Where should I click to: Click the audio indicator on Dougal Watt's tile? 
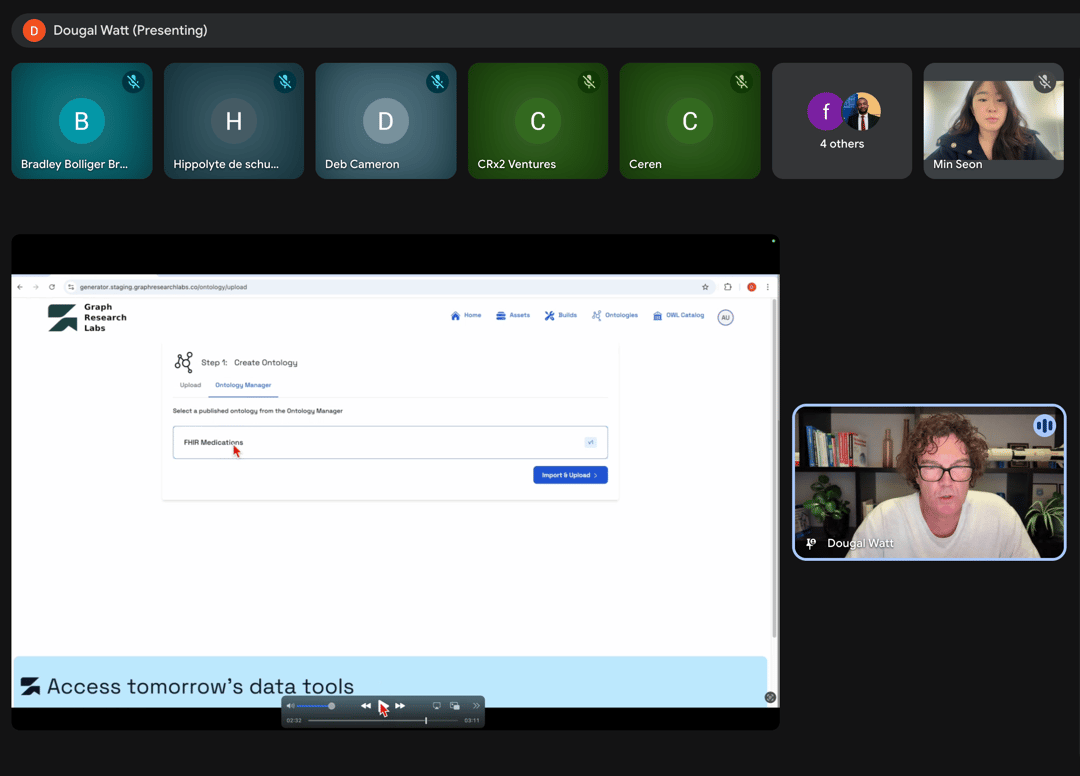point(1044,426)
